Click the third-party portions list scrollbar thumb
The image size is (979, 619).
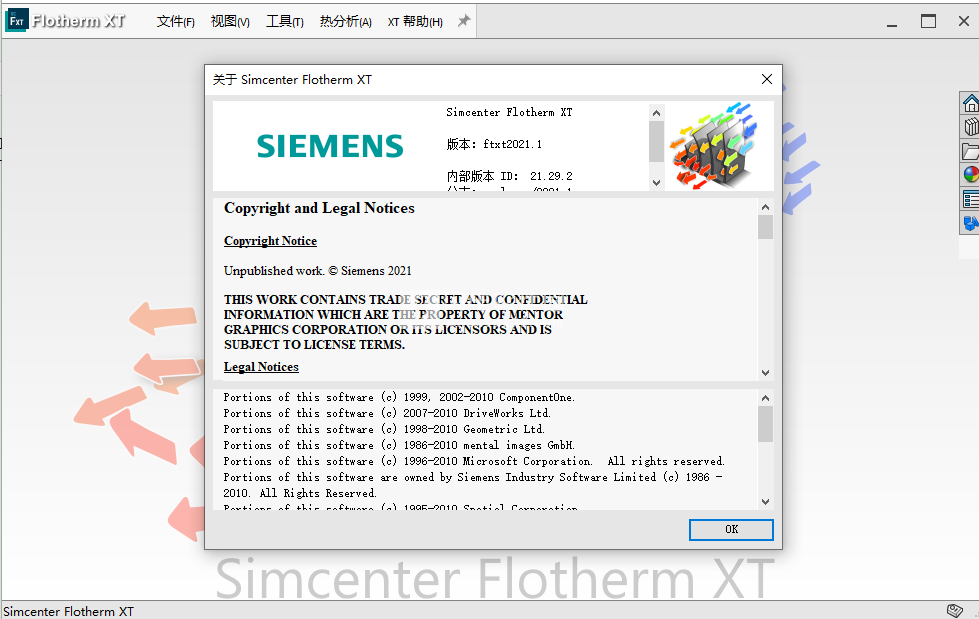765,424
